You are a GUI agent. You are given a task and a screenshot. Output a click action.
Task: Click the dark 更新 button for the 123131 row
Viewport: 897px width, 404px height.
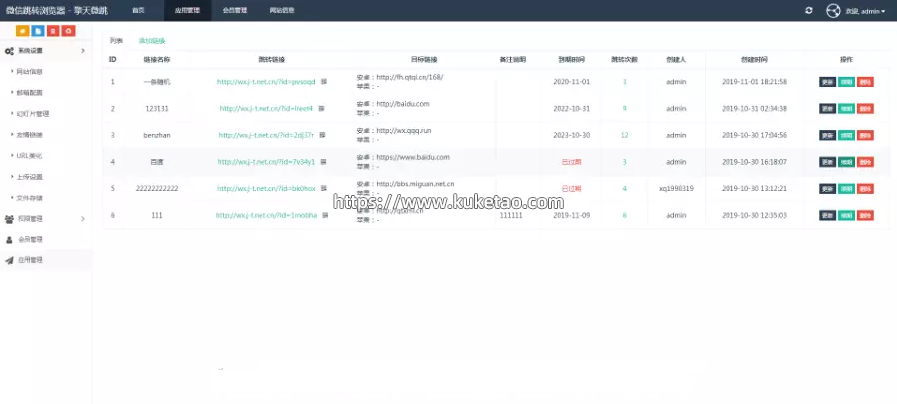point(827,109)
